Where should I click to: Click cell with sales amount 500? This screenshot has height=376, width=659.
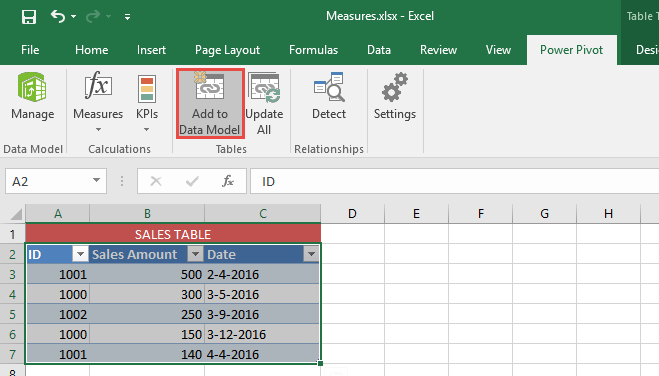(147, 274)
